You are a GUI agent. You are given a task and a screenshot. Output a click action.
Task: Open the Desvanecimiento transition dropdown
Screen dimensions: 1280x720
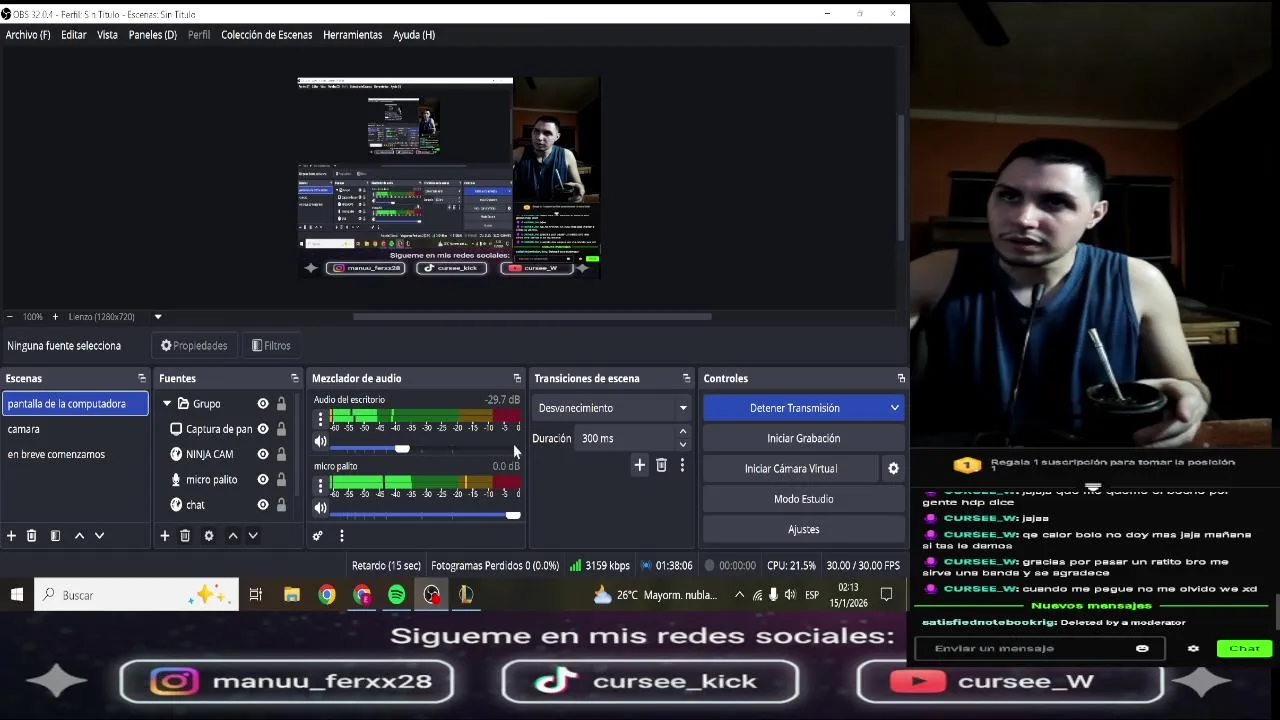(x=612, y=408)
